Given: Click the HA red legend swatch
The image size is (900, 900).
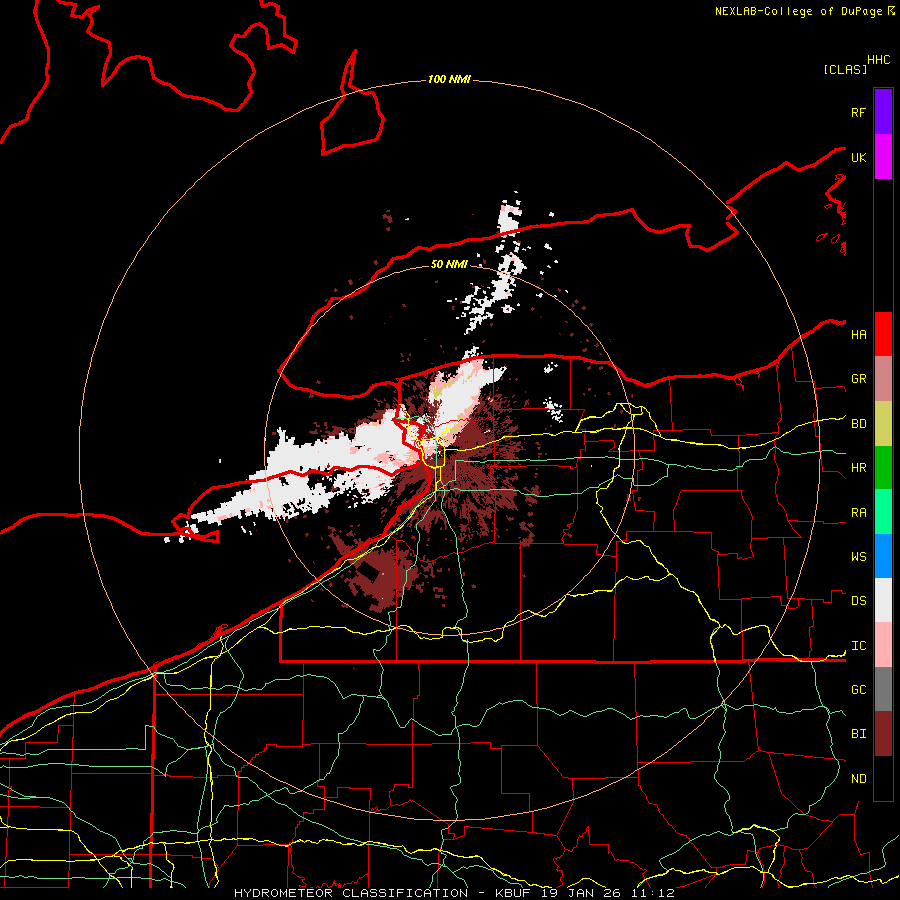Looking at the screenshot, I should tap(883, 334).
